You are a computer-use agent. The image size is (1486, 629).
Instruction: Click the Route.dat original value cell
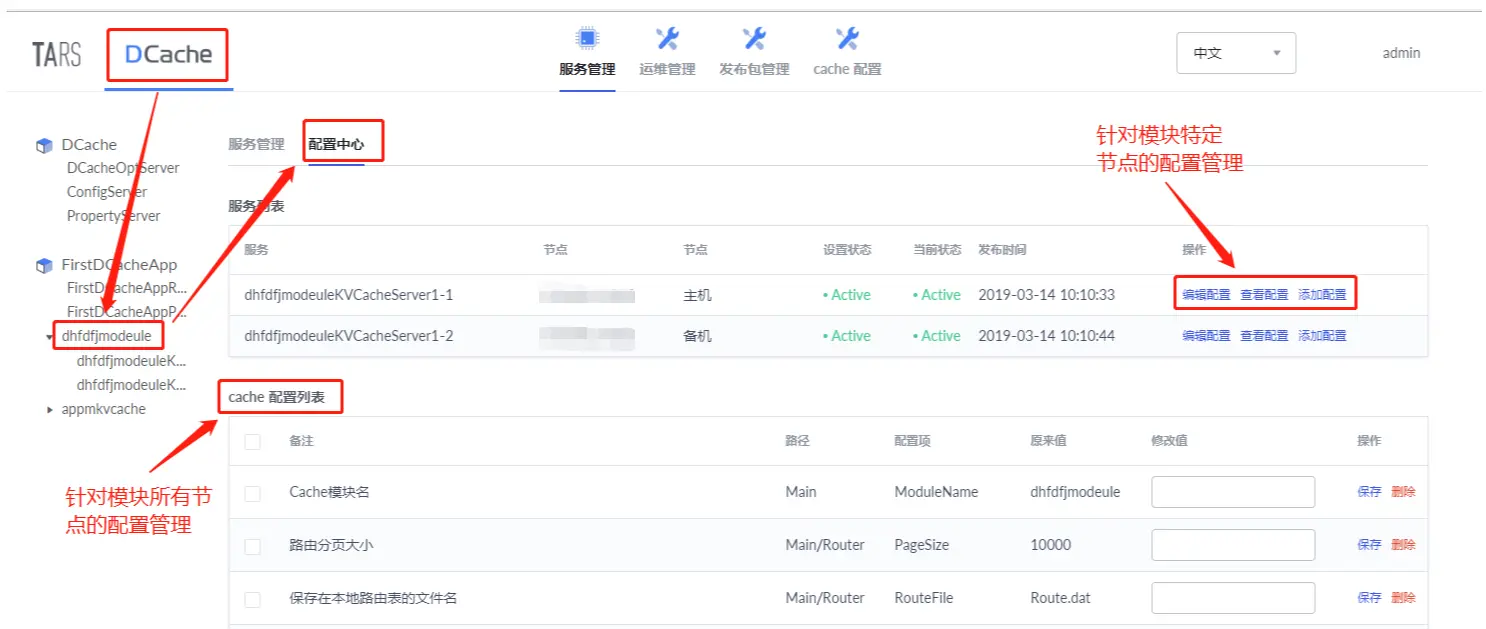coord(1060,598)
